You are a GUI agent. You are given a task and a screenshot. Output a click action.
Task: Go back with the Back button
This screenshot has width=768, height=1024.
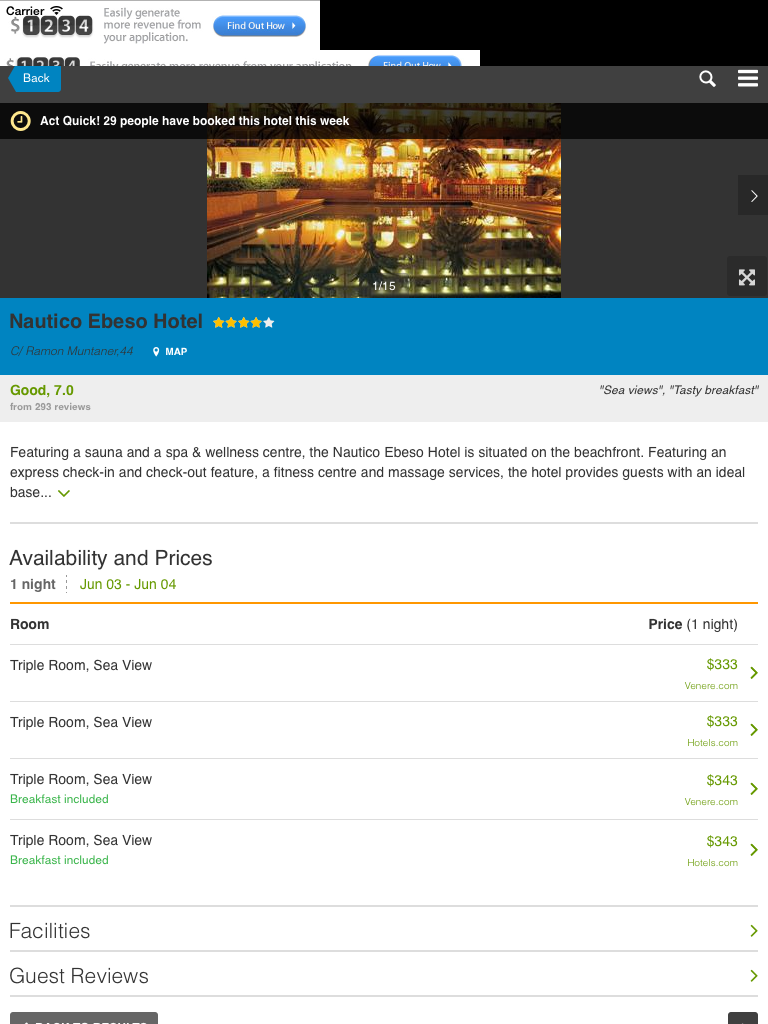coord(35,78)
